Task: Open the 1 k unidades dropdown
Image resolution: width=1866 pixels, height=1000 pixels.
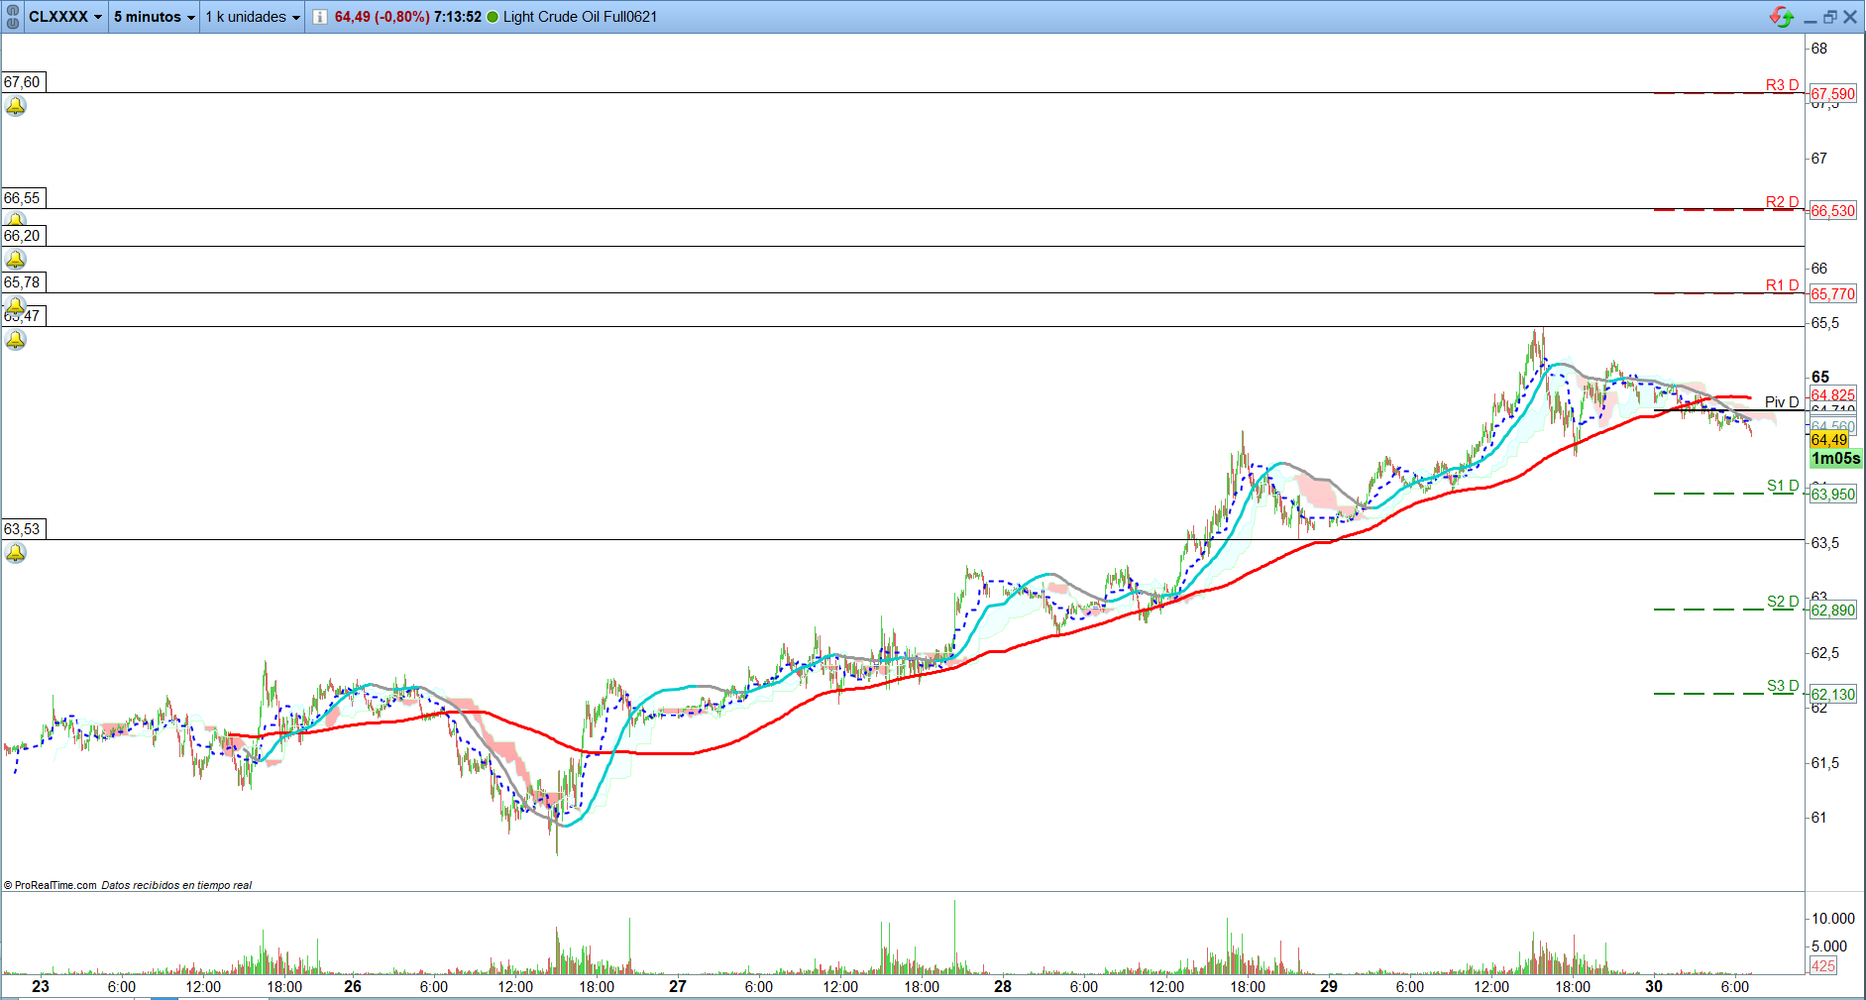Action: tap(252, 17)
